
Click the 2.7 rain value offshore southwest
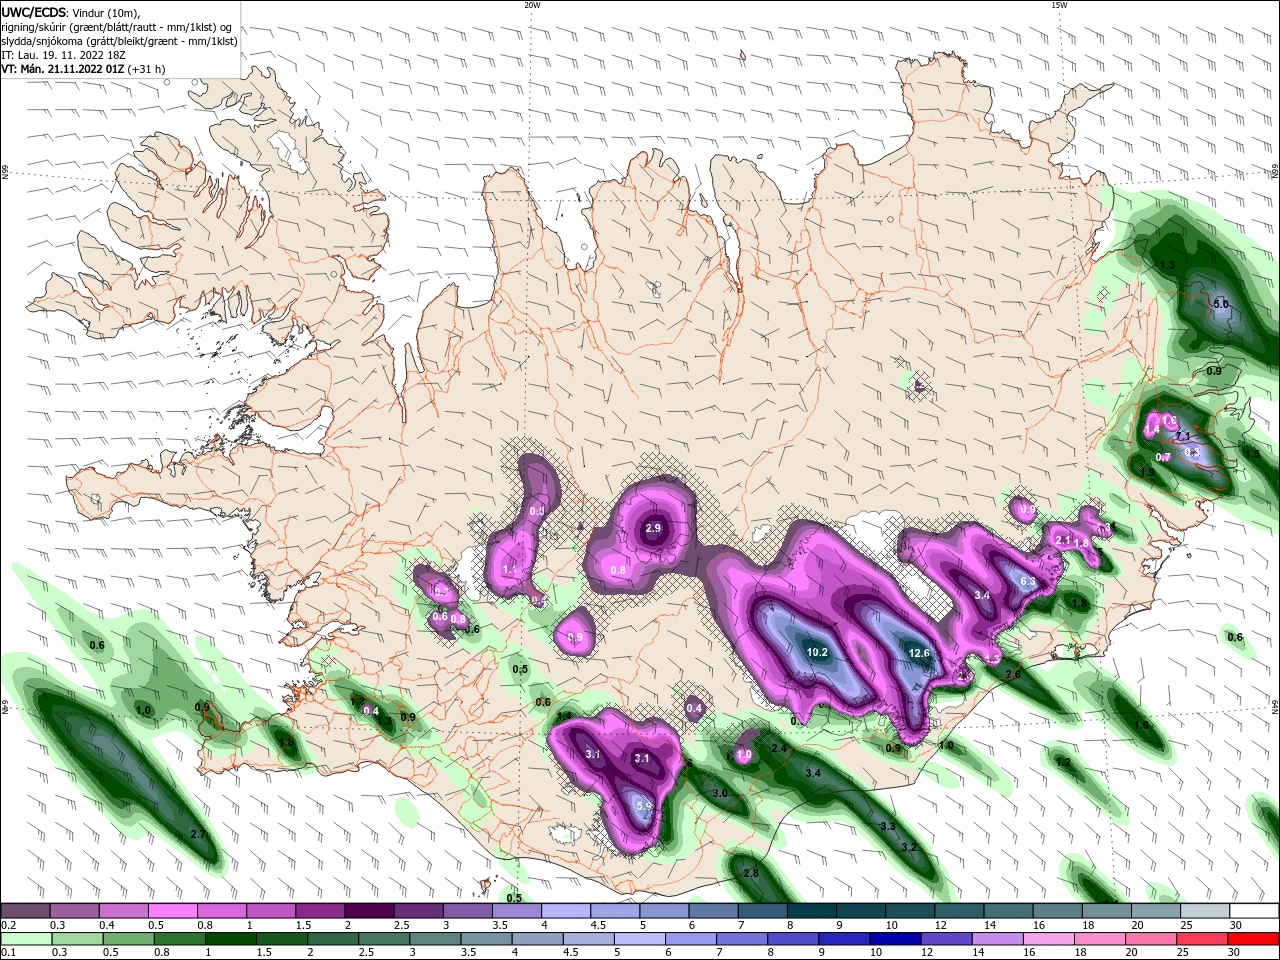tap(197, 834)
